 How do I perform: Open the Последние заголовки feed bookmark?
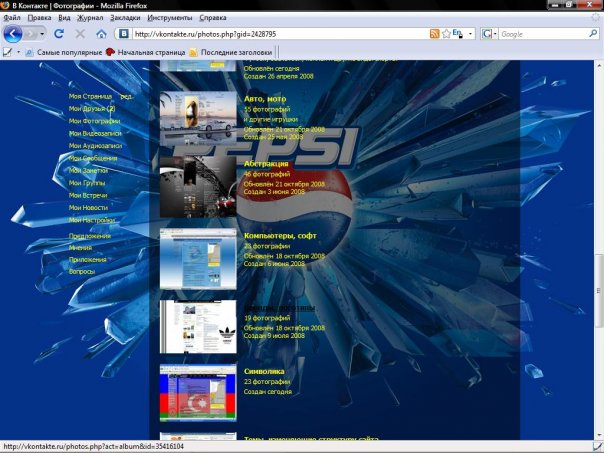(231, 52)
